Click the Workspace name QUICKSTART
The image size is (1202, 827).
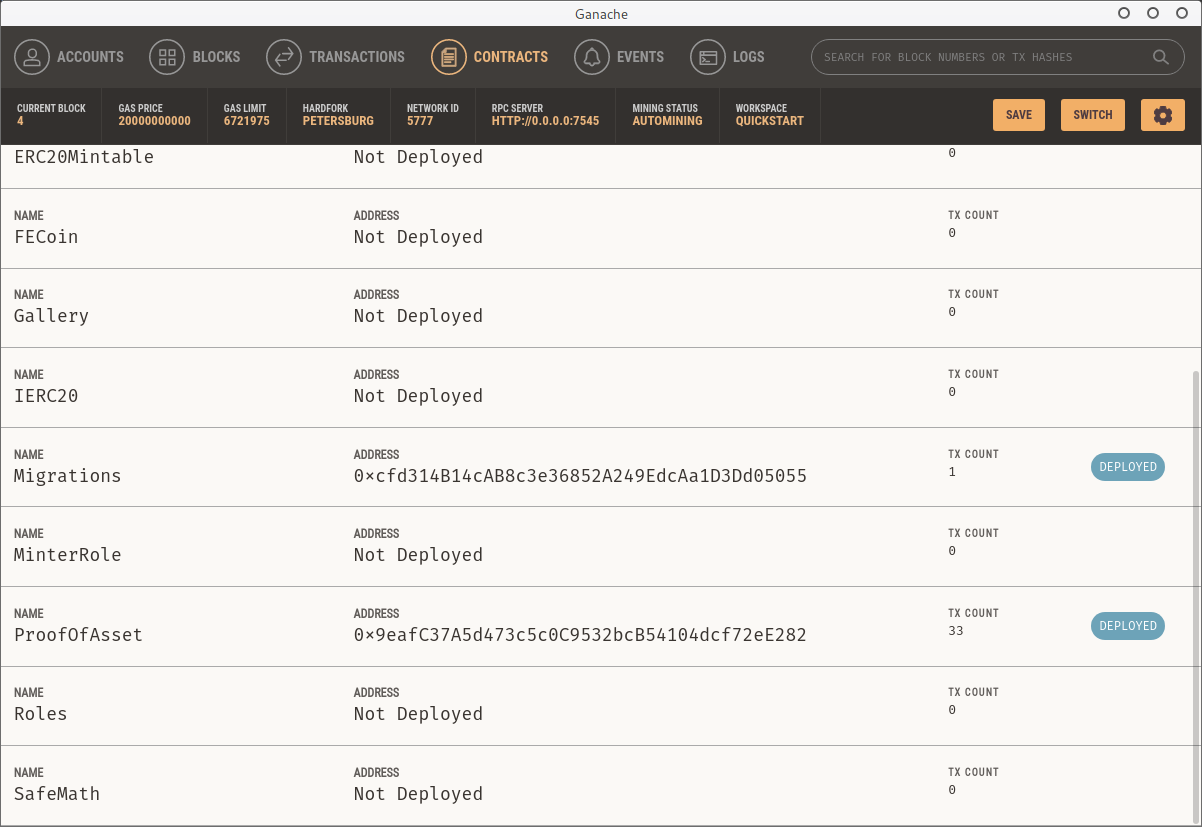[x=770, y=121]
